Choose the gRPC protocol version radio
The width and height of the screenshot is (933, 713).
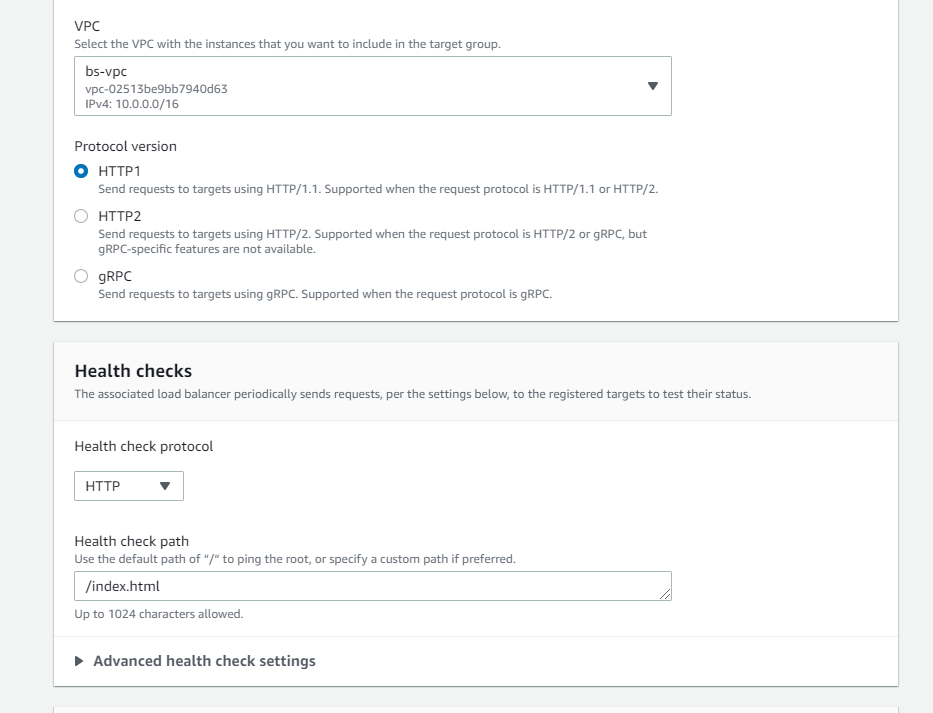click(81, 277)
